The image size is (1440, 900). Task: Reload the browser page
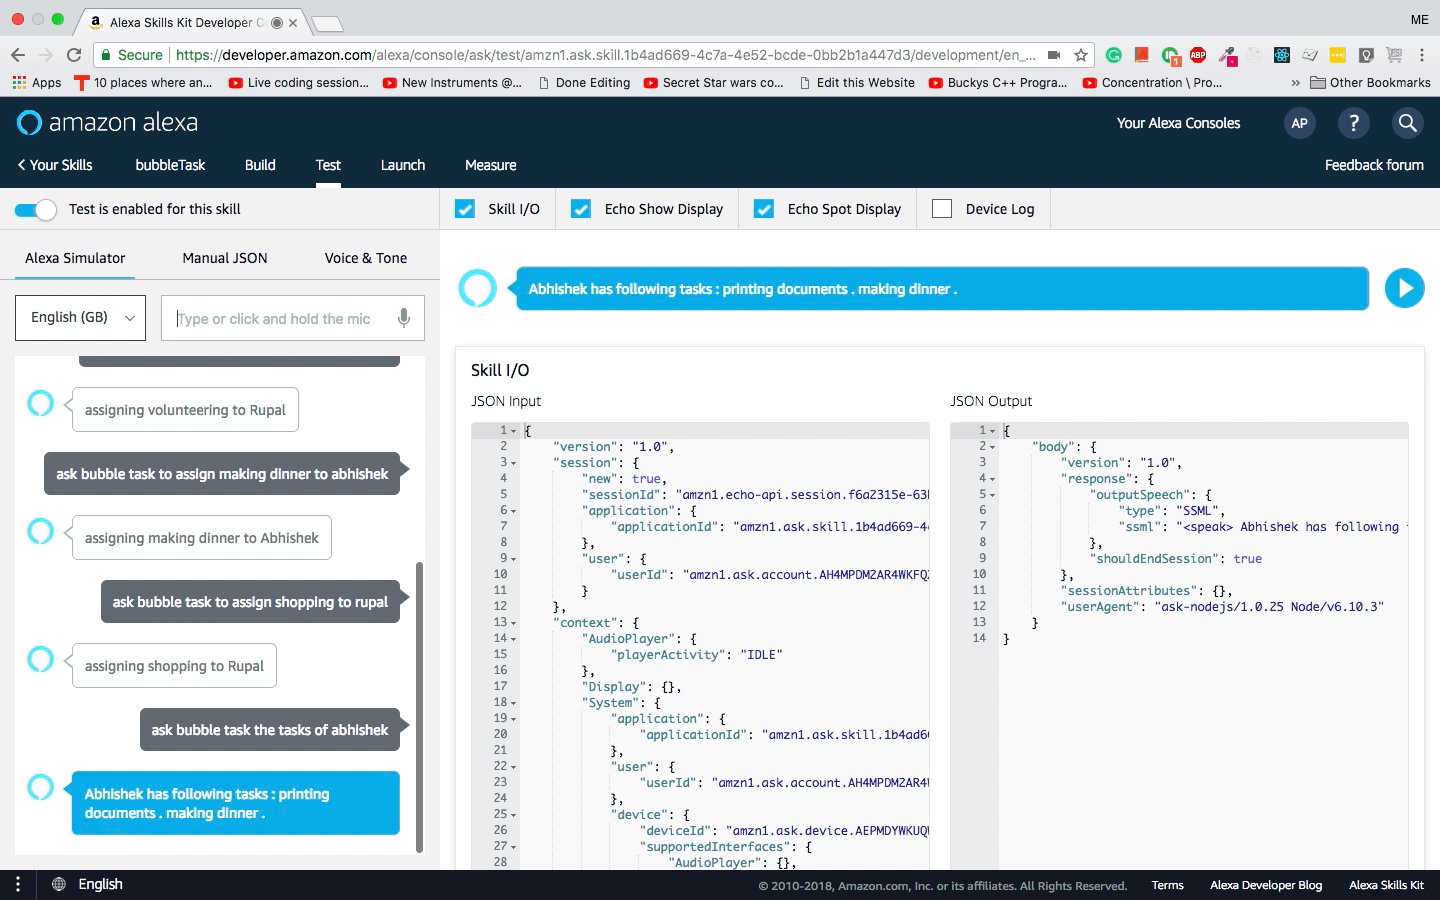[73, 55]
